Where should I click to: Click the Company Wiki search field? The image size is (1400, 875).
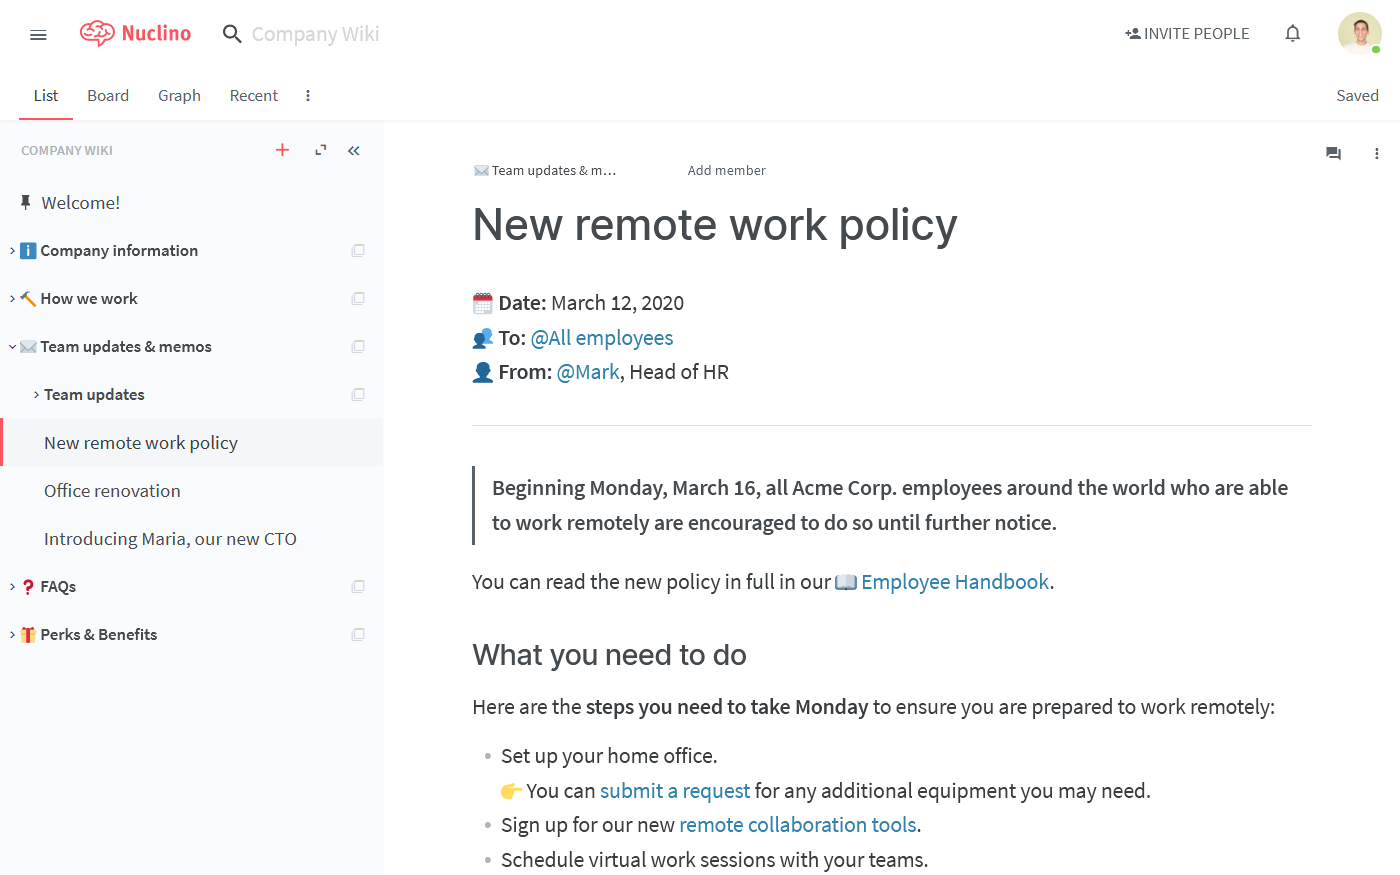point(316,33)
